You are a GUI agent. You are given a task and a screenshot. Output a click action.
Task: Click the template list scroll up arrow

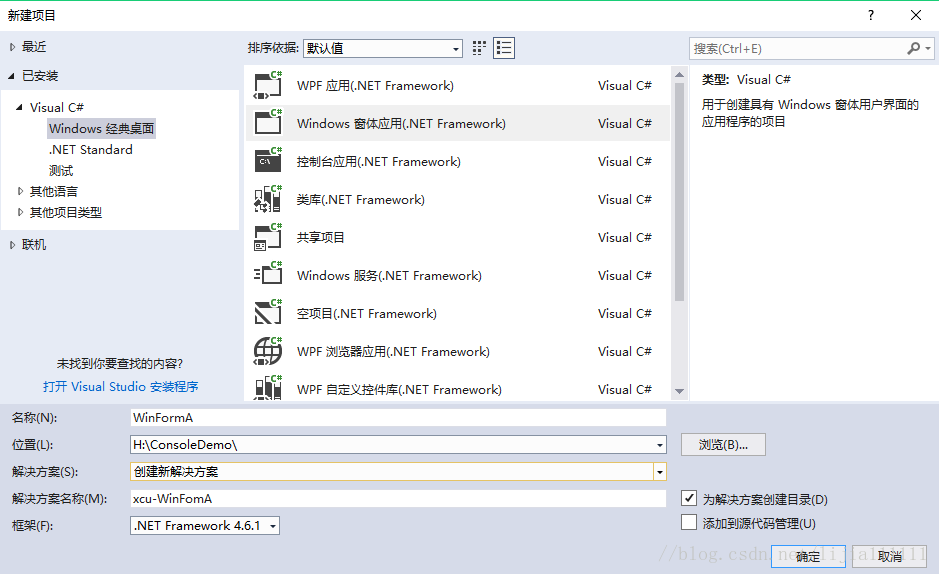click(x=679, y=75)
